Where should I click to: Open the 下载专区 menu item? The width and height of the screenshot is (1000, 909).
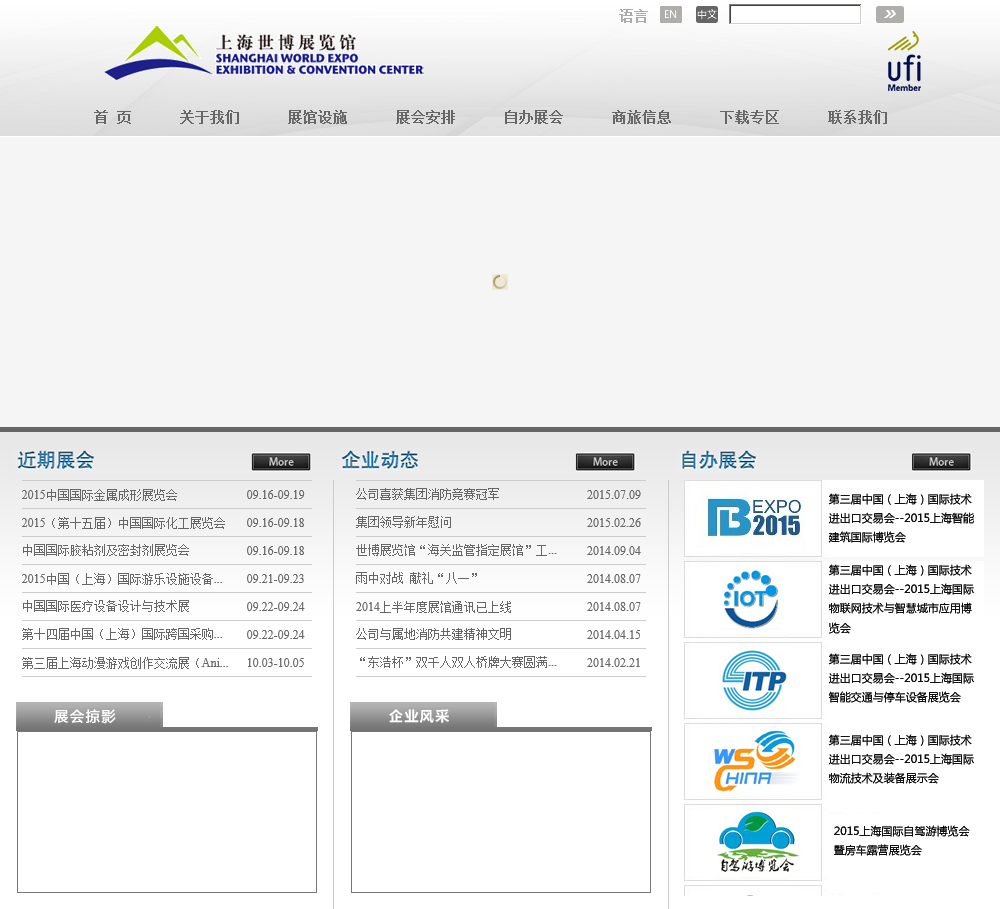point(749,117)
